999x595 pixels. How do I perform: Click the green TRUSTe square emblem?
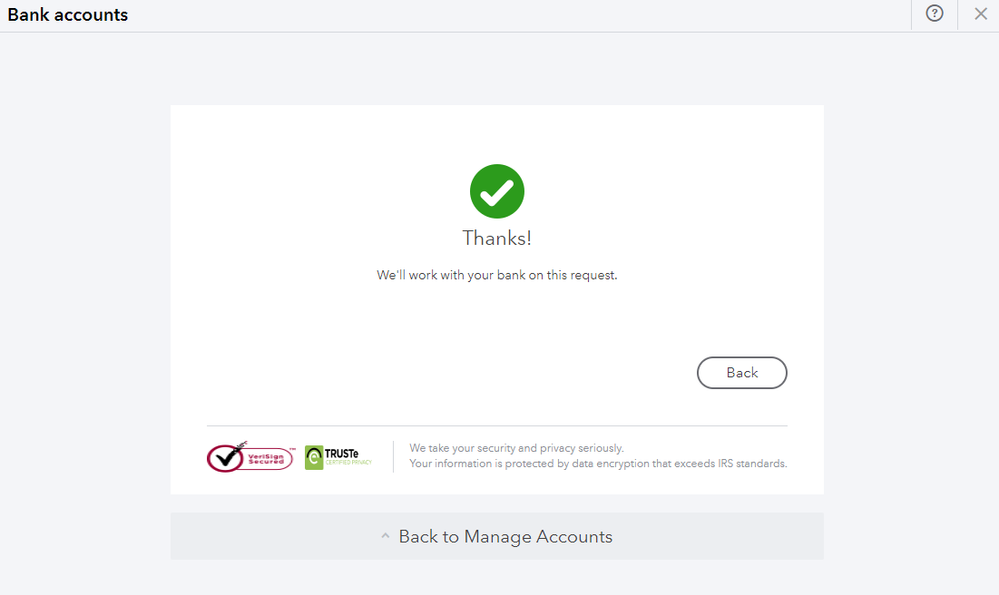point(314,458)
